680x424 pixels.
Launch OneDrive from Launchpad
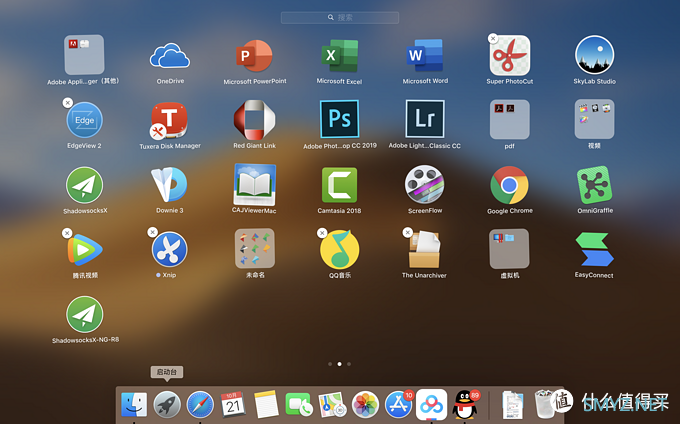[x=170, y=55]
